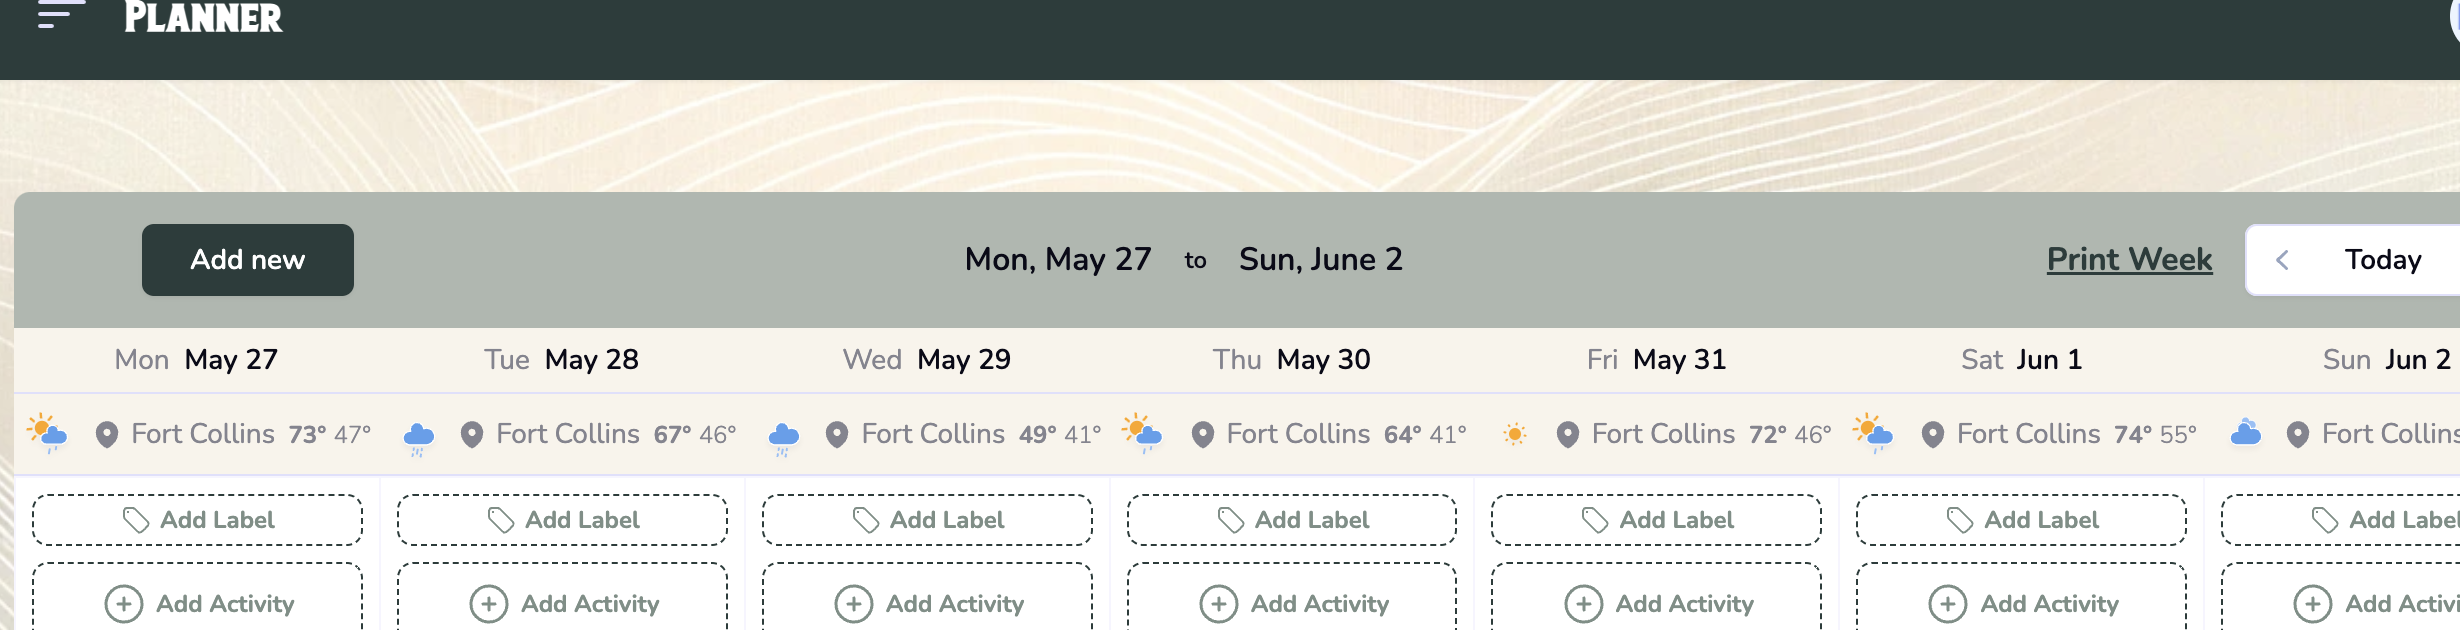This screenshot has height=630, width=2460.
Task: Click Friday's sunny weather icon
Action: point(1515,434)
